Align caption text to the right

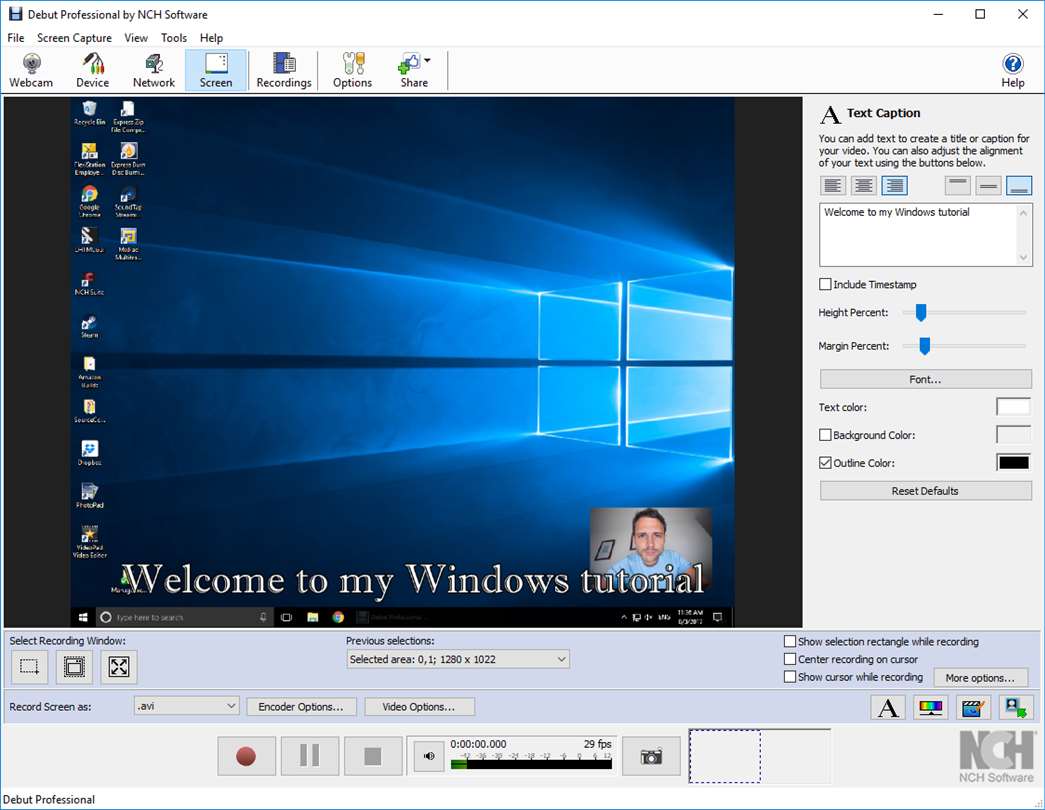[x=894, y=185]
